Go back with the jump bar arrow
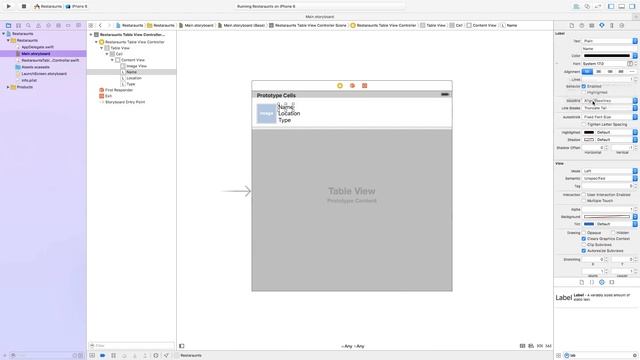The width and height of the screenshot is (640, 360). pos(100,25)
